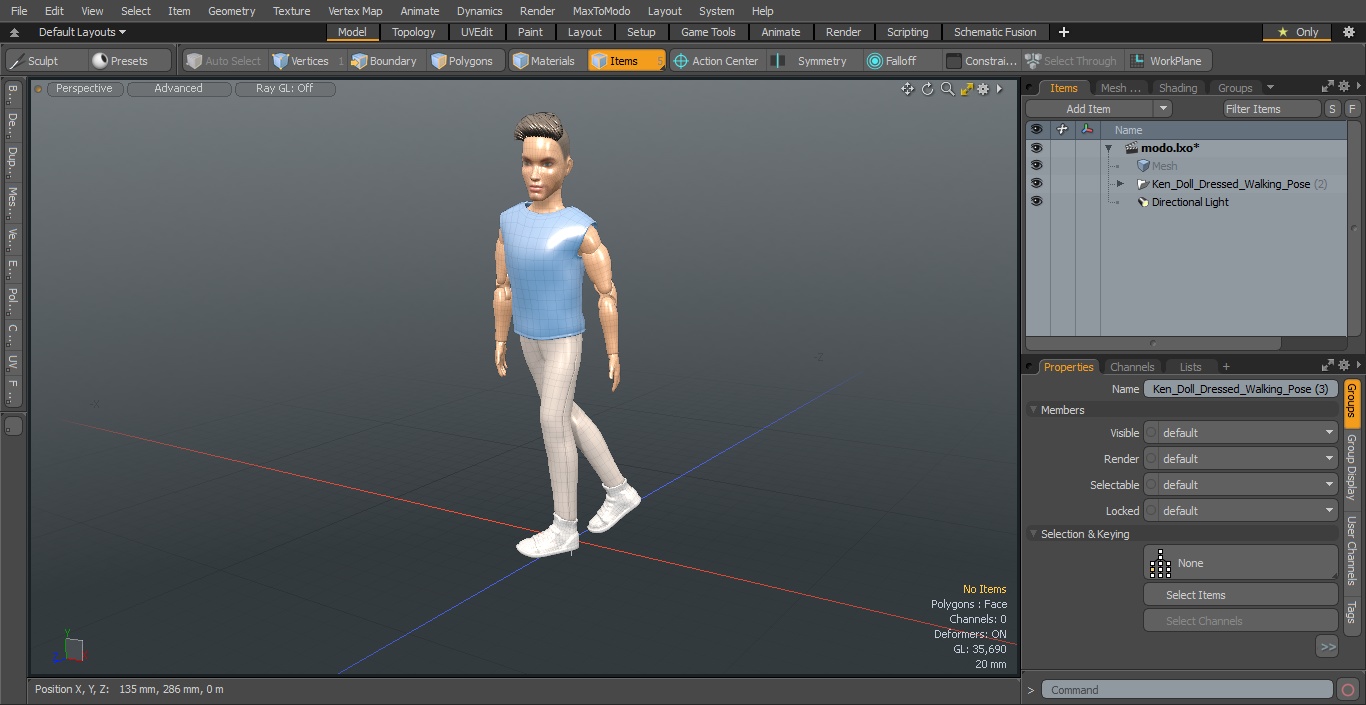The image size is (1366, 705).
Task: Toggle Select Through option
Action: pos(1070,61)
